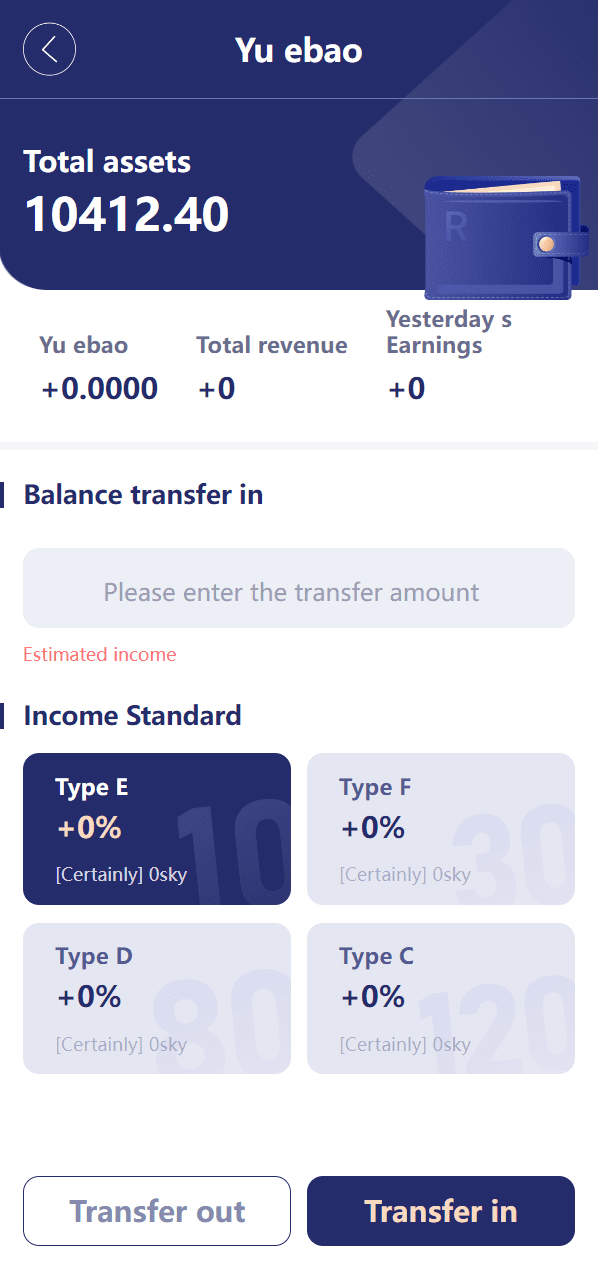The height and width of the screenshot is (1270, 598).
Task: Click the Transfer in button
Action: coord(441,1211)
